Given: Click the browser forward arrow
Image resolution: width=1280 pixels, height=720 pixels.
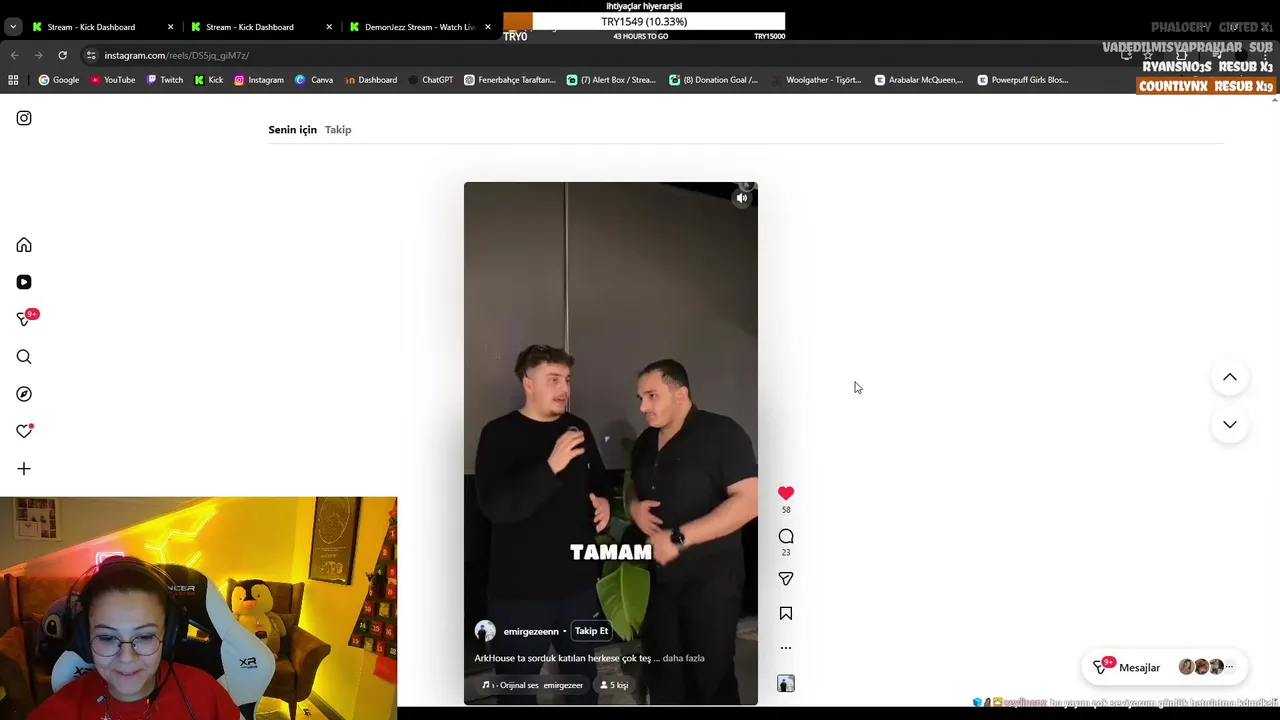Looking at the screenshot, I should 38,55.
